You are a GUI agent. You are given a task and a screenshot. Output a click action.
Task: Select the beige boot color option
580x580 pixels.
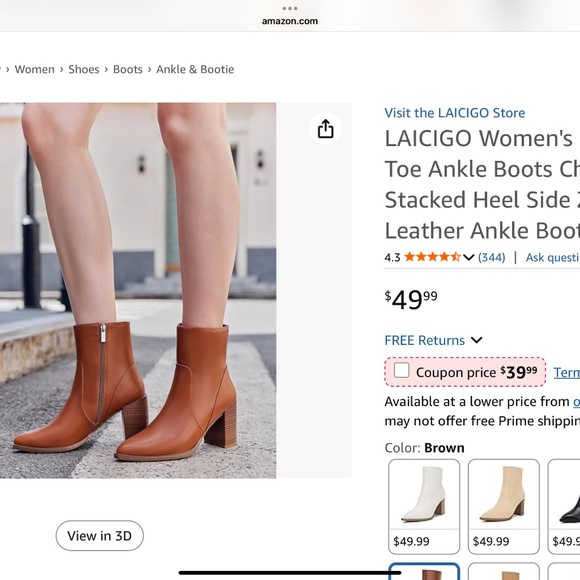tap(503, 506)
